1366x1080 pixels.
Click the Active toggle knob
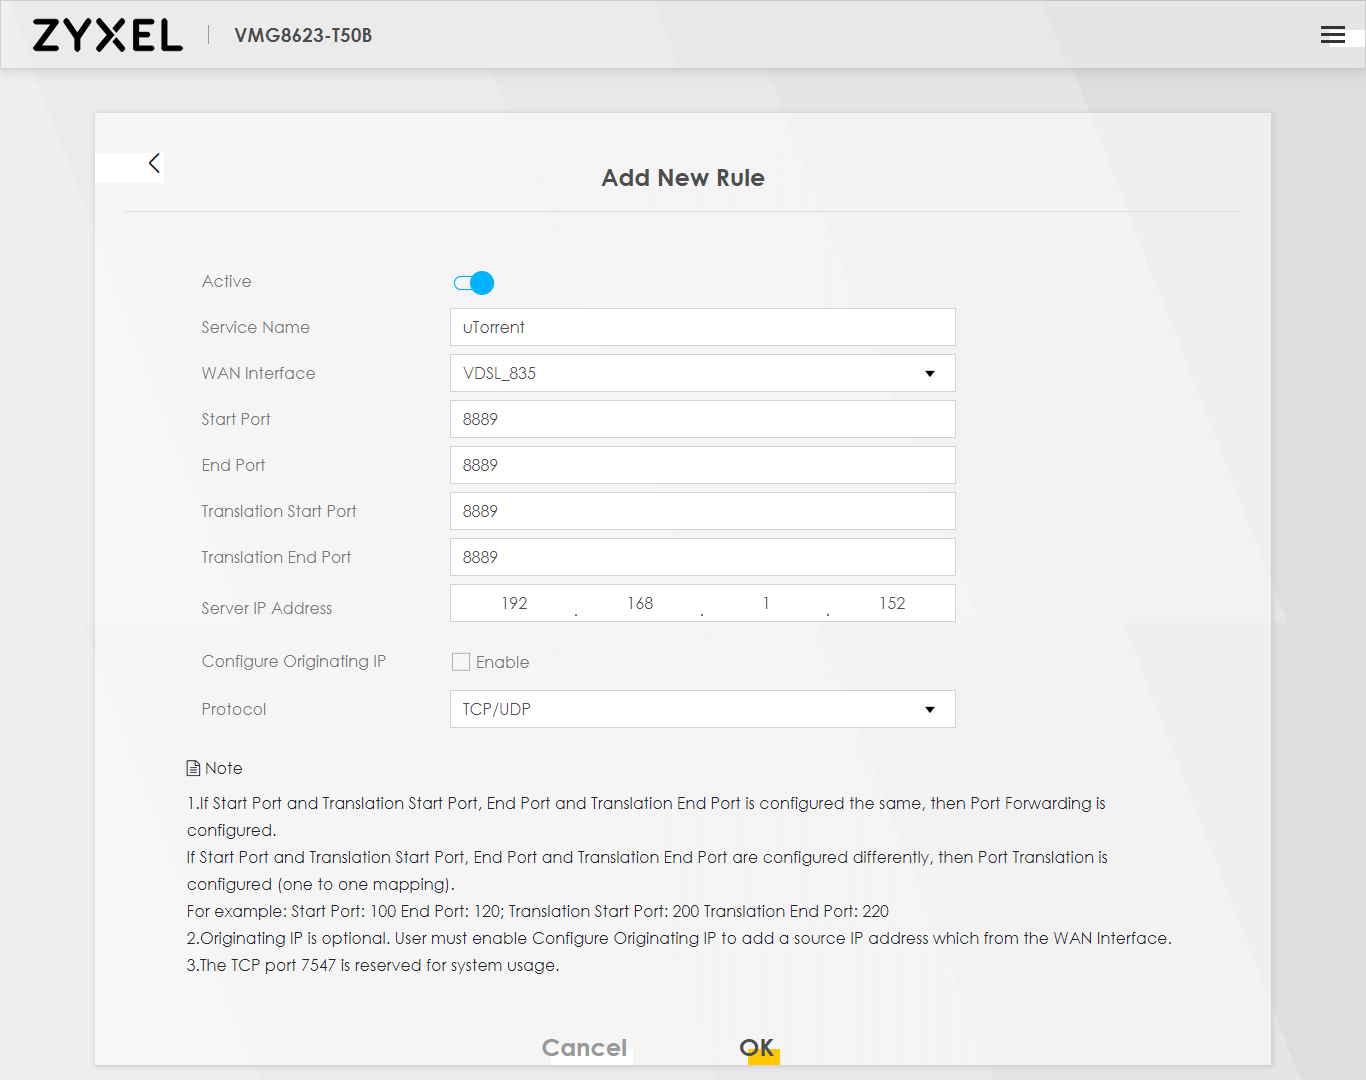[x=481, y=283]
